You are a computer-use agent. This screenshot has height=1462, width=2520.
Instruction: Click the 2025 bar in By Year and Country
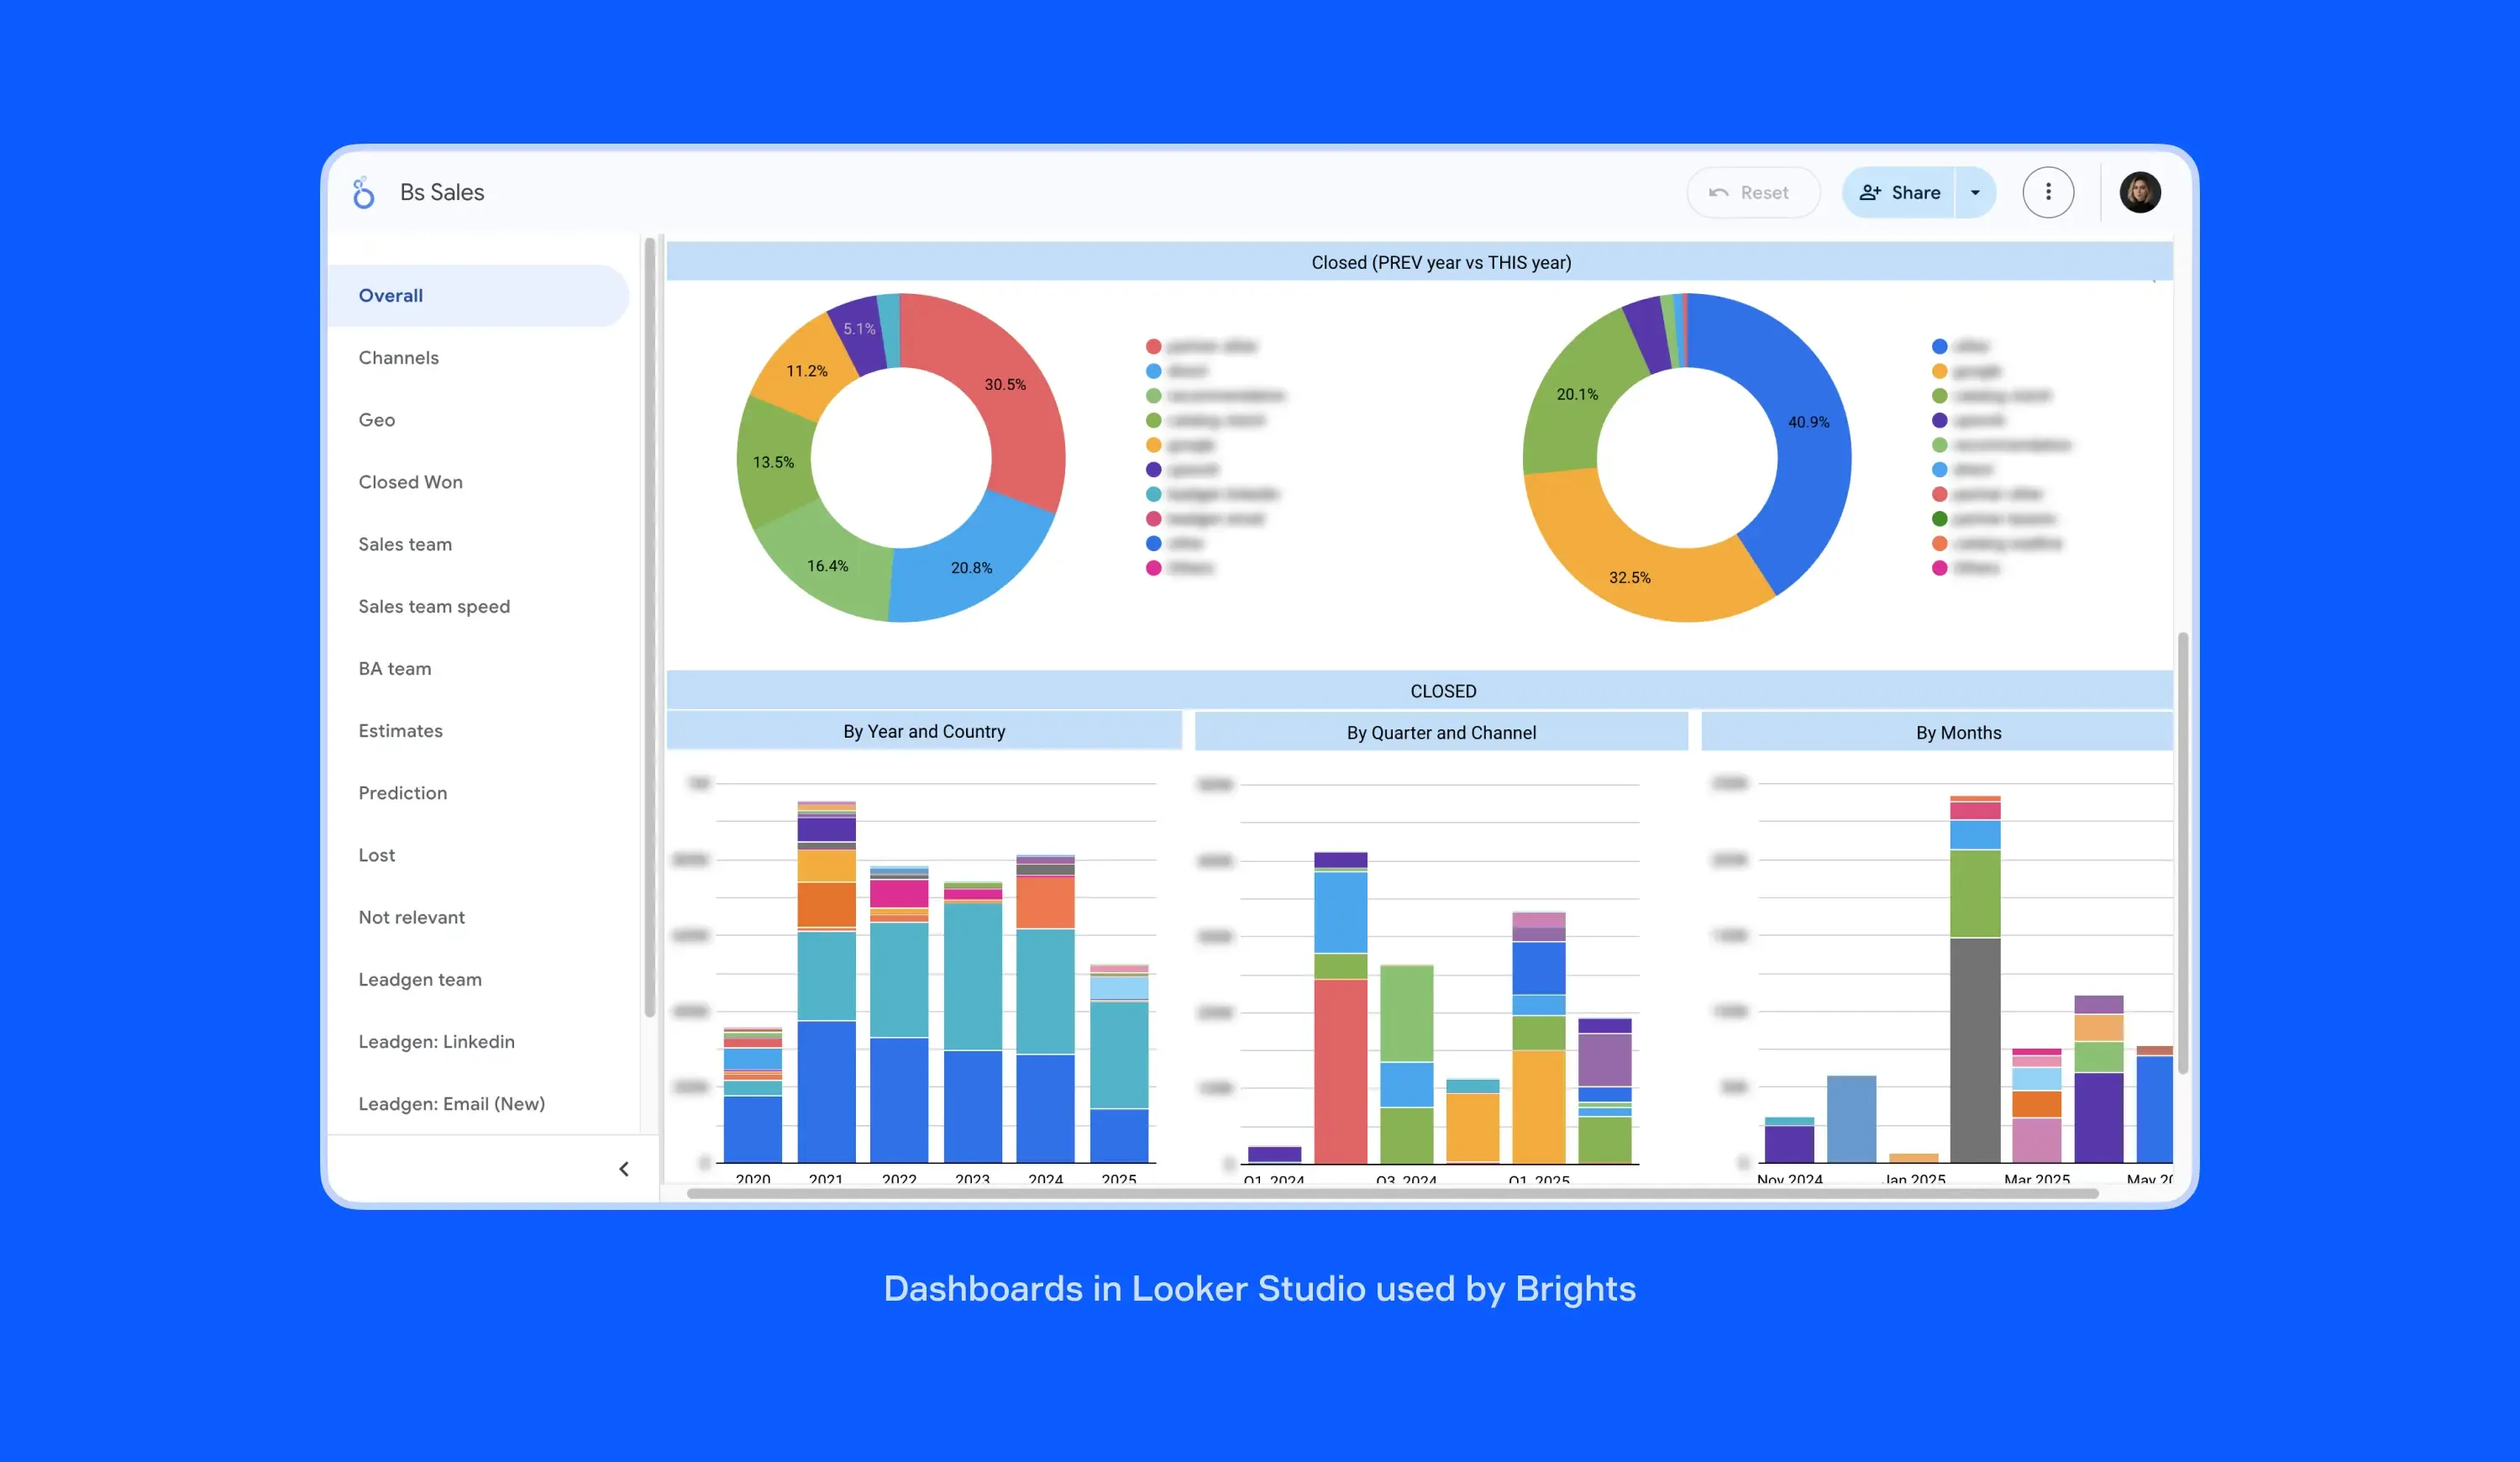point(1119,1063)
